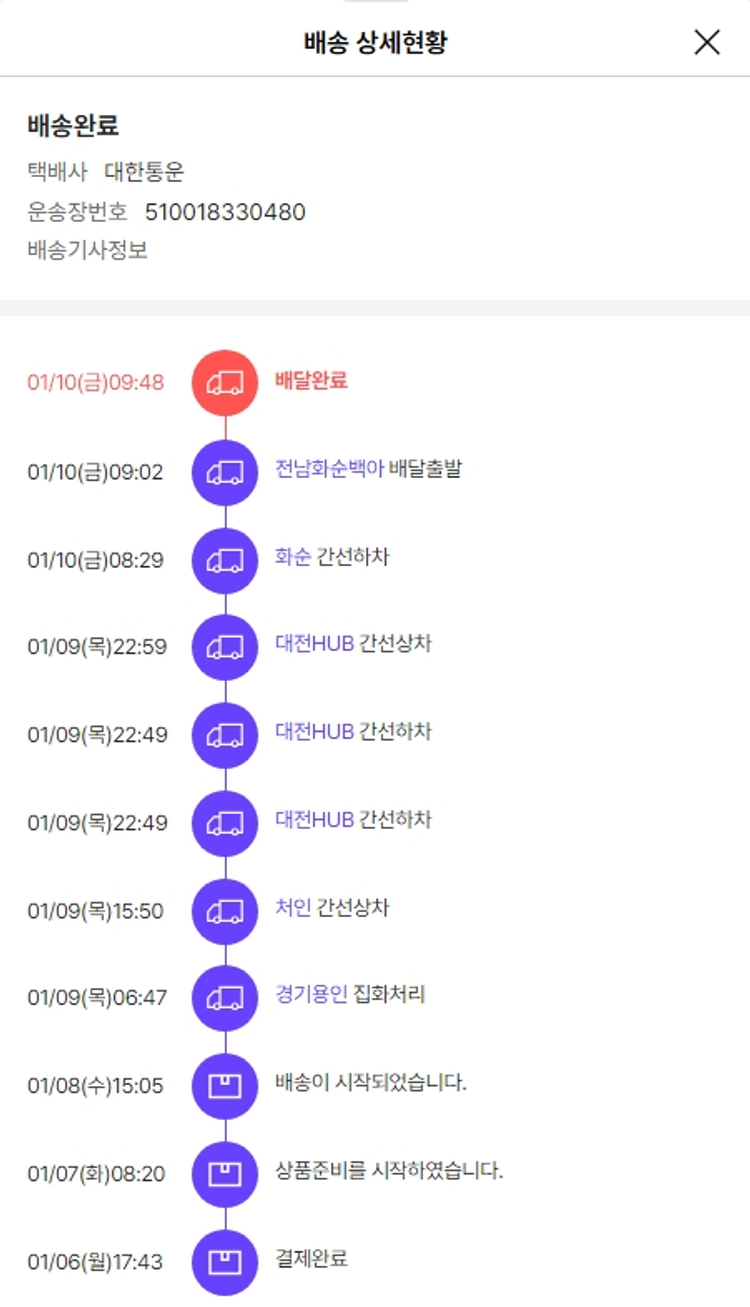
Task: Click the truck icon for 화순 간선하차
Action: (225, 560)
